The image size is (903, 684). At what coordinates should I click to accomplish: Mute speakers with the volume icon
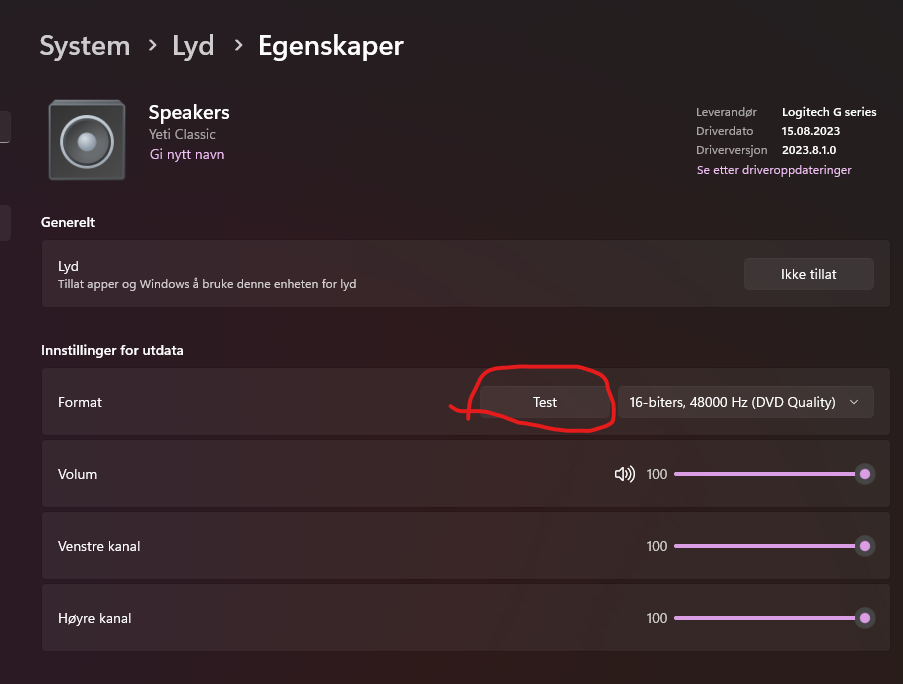[624, 474]
